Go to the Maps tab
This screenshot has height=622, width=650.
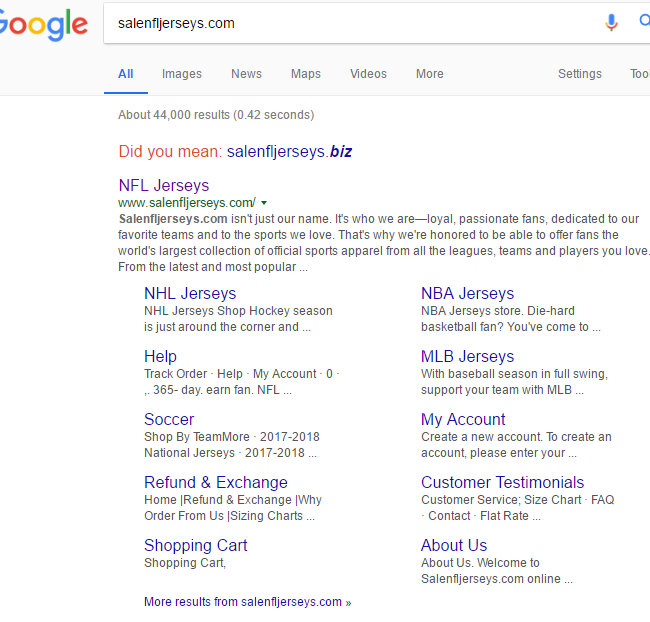pos(306,74)
